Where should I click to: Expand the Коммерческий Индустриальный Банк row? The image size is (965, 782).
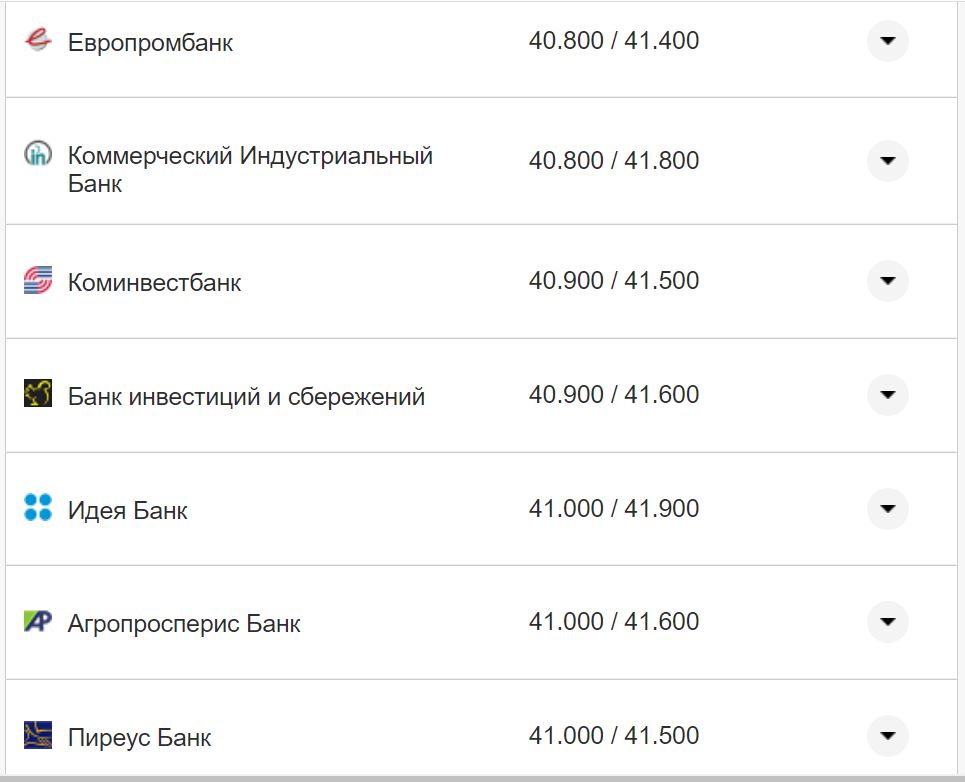tap(887, 160)
